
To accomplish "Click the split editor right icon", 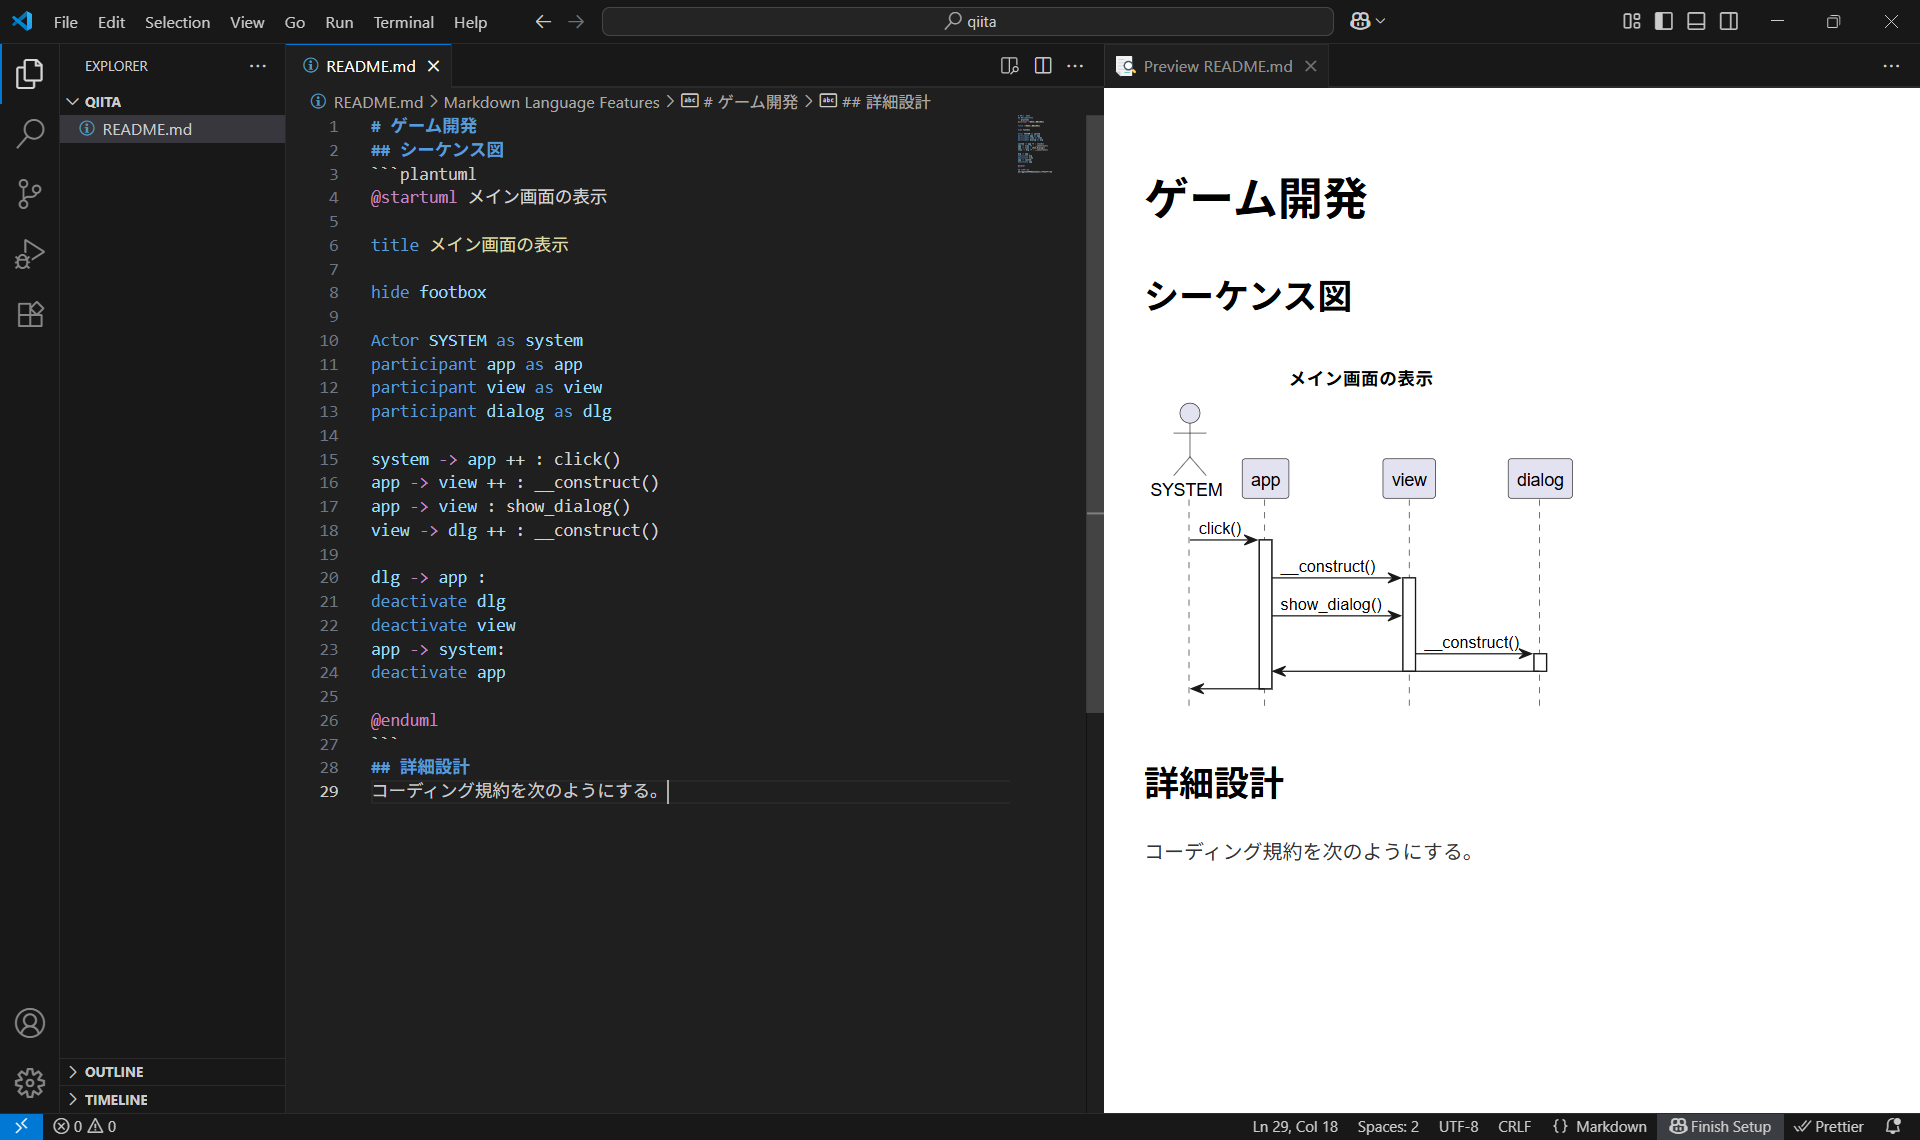I will (x=1043, y=66).
